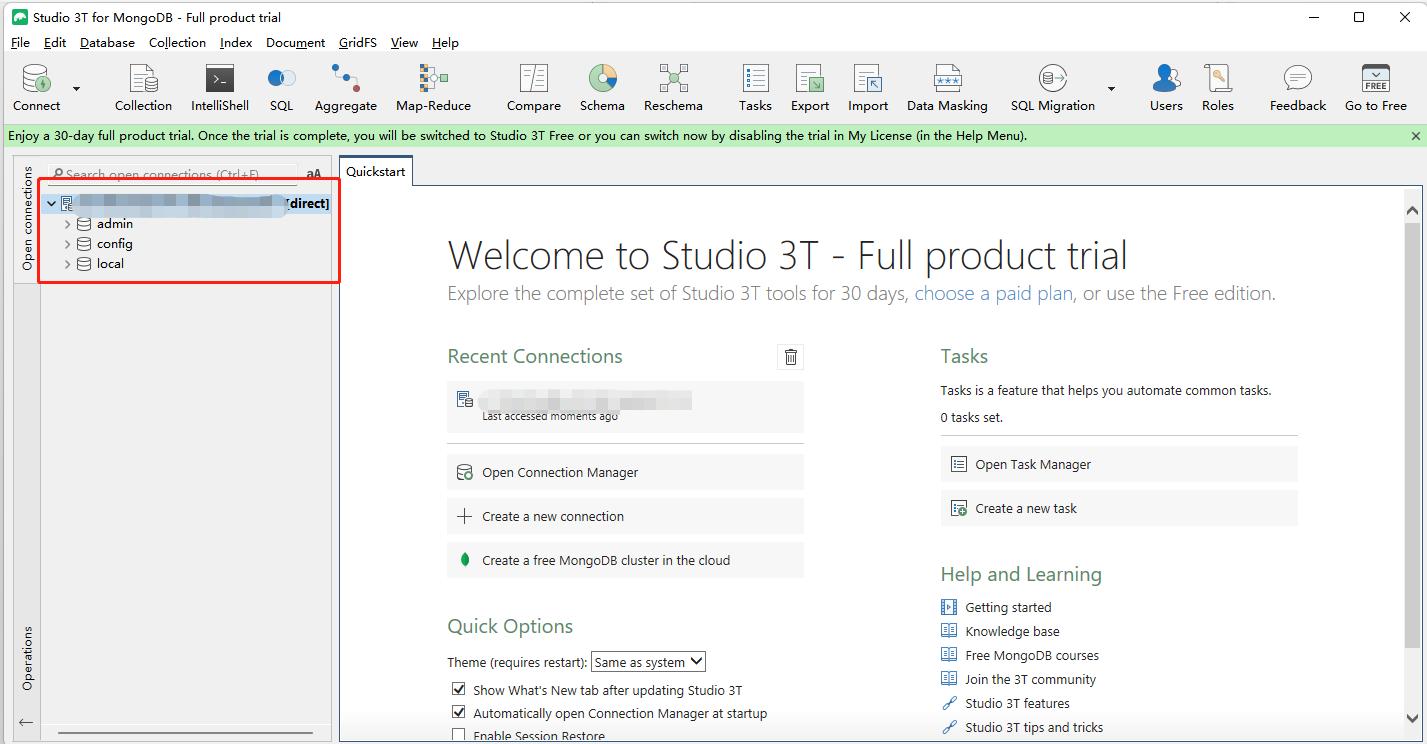The height and width of the screenshot is (744, 1427).
Task: Open the recent connection last accessed entry
Action: [x=625, y=406]
